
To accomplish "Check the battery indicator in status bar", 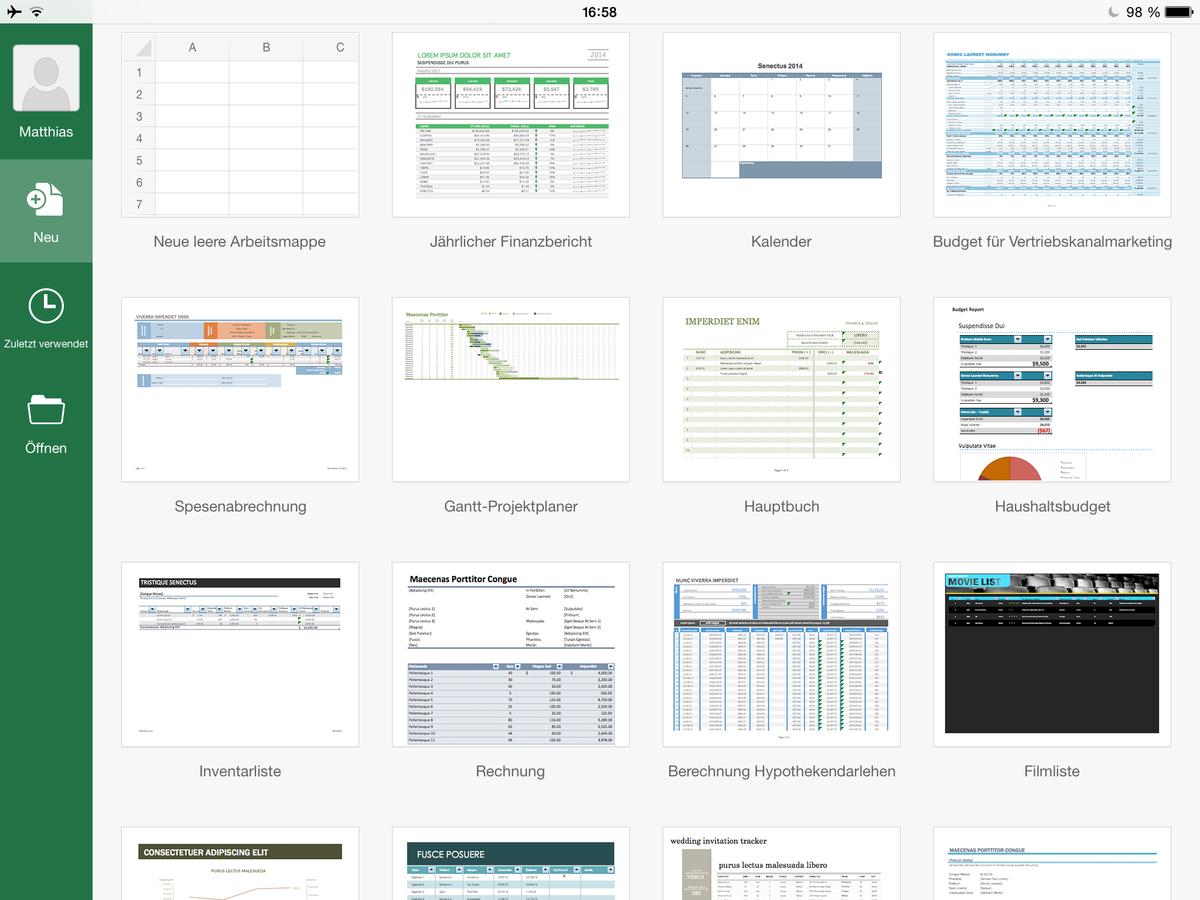I will 1178,12.
